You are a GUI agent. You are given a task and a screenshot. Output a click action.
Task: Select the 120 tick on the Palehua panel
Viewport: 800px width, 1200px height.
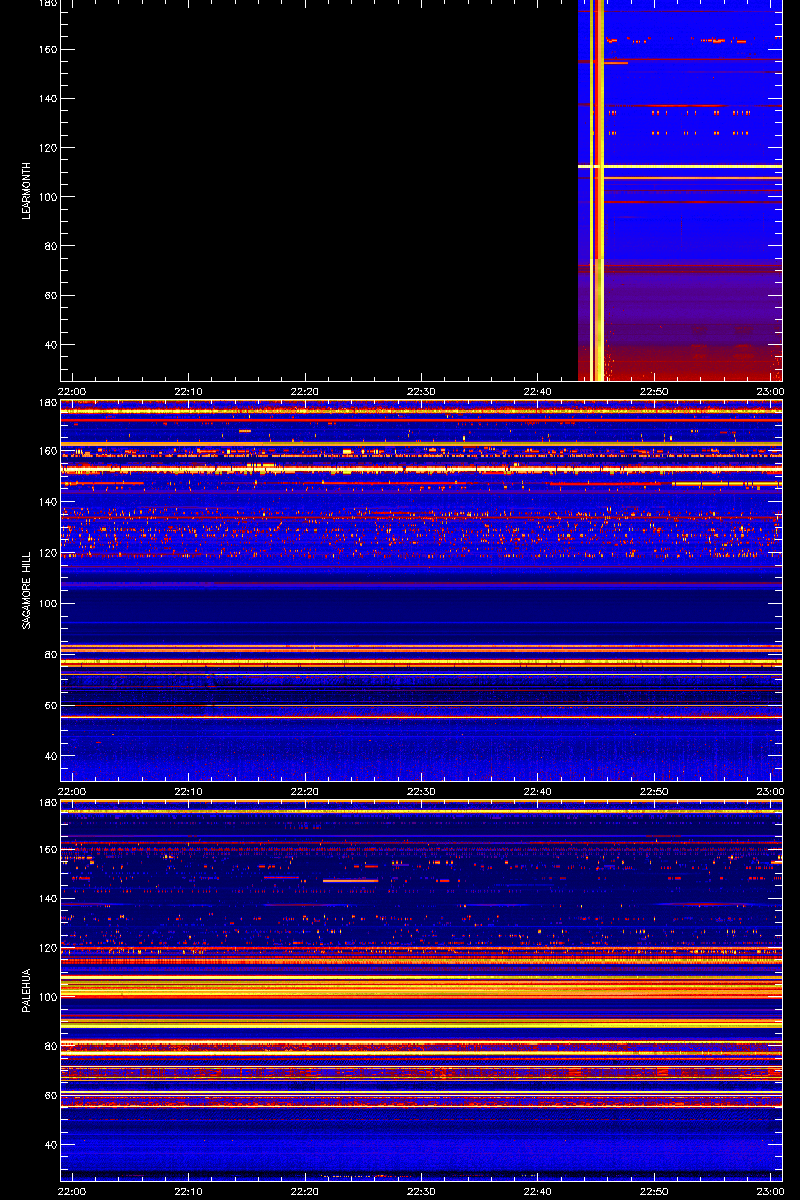tap(46, 948)
